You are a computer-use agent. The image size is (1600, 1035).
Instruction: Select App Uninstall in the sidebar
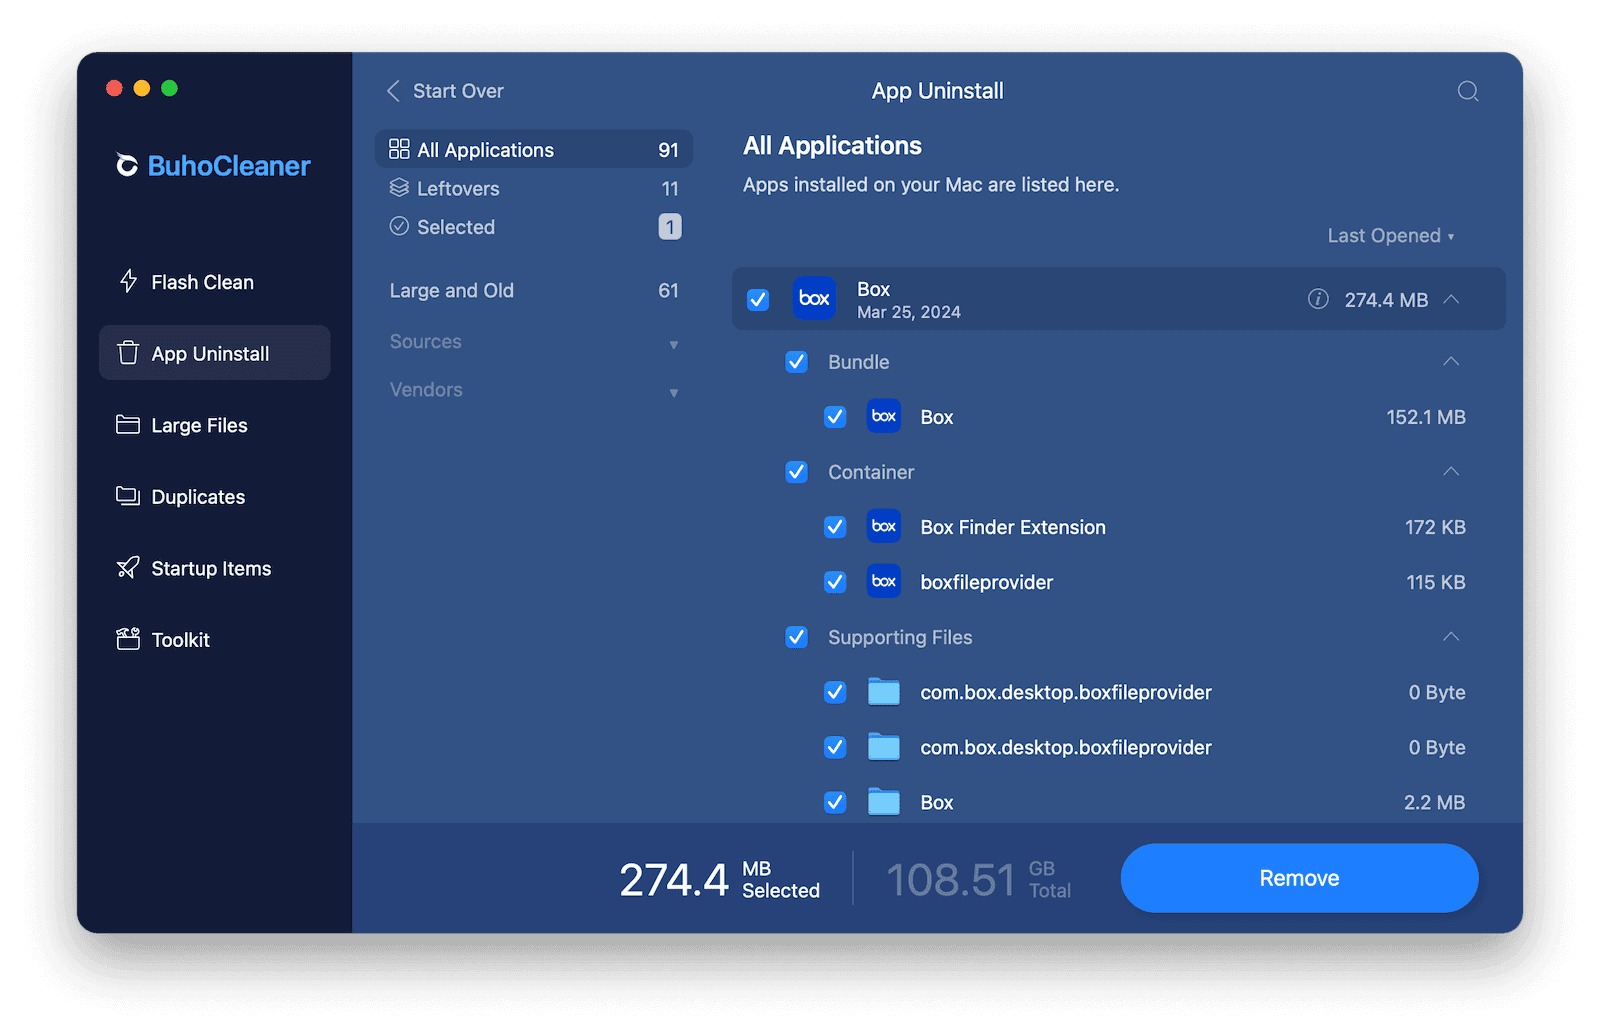pos(214,353)
